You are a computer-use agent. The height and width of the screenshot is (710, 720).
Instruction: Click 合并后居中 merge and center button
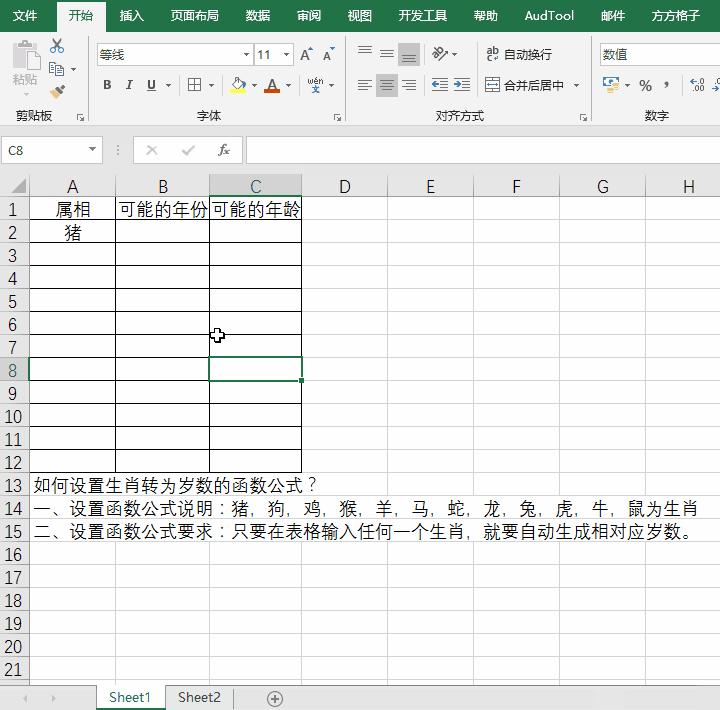click(524, 85)
